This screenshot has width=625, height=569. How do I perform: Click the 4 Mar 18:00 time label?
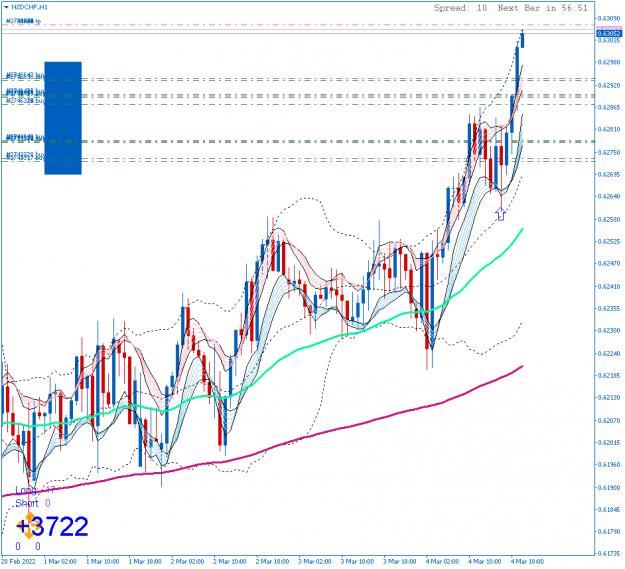click(x=527, y=562)
